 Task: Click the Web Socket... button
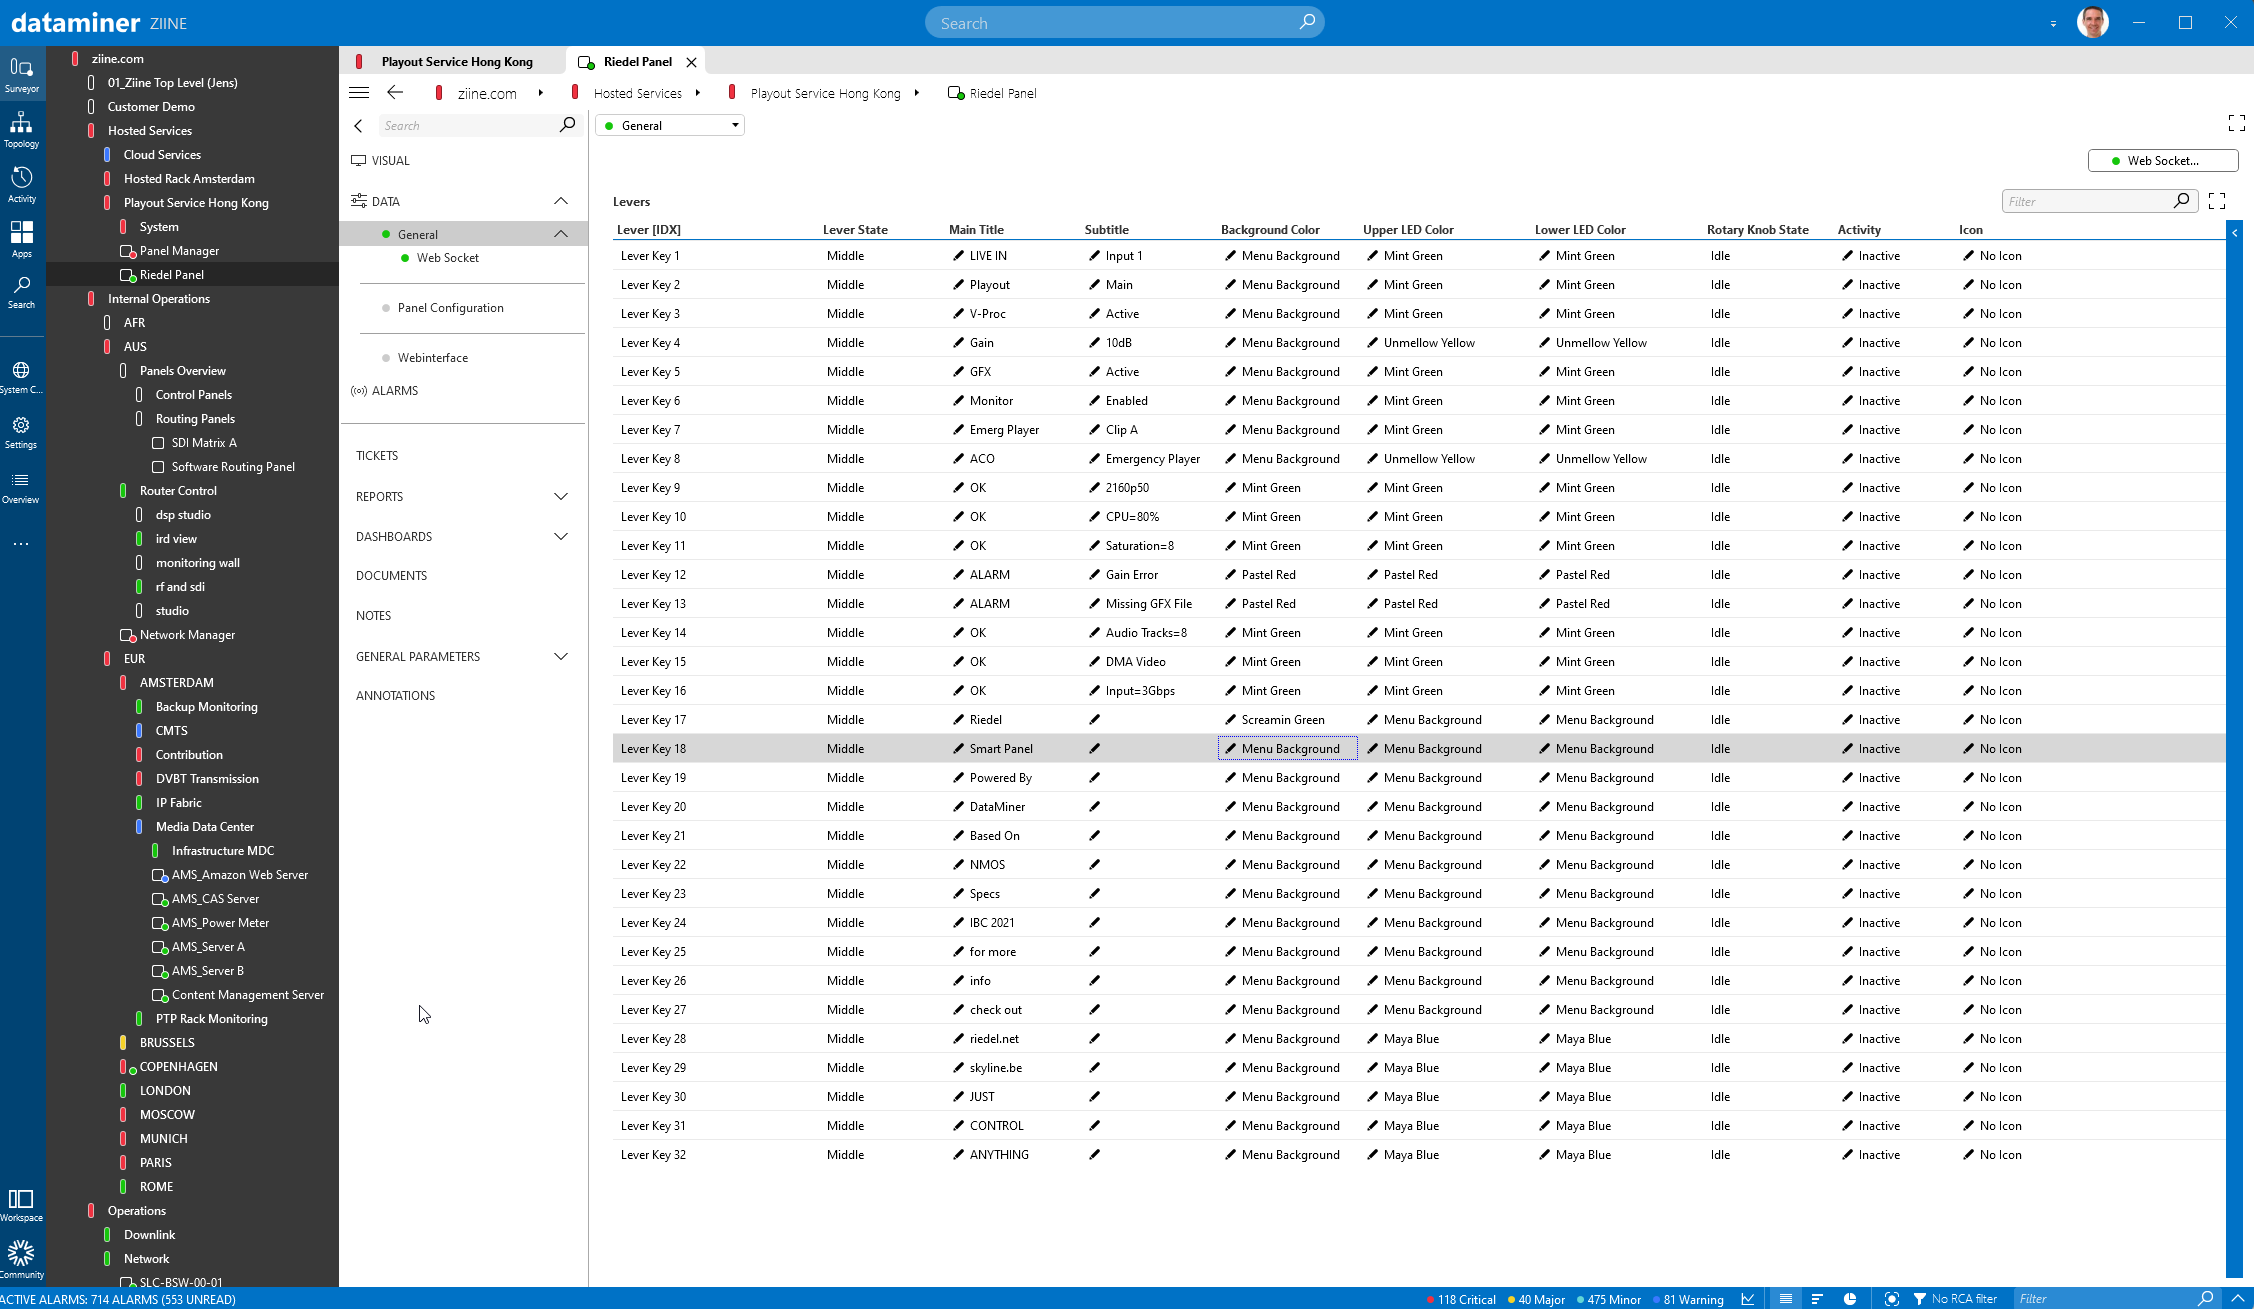(2162, 160)
